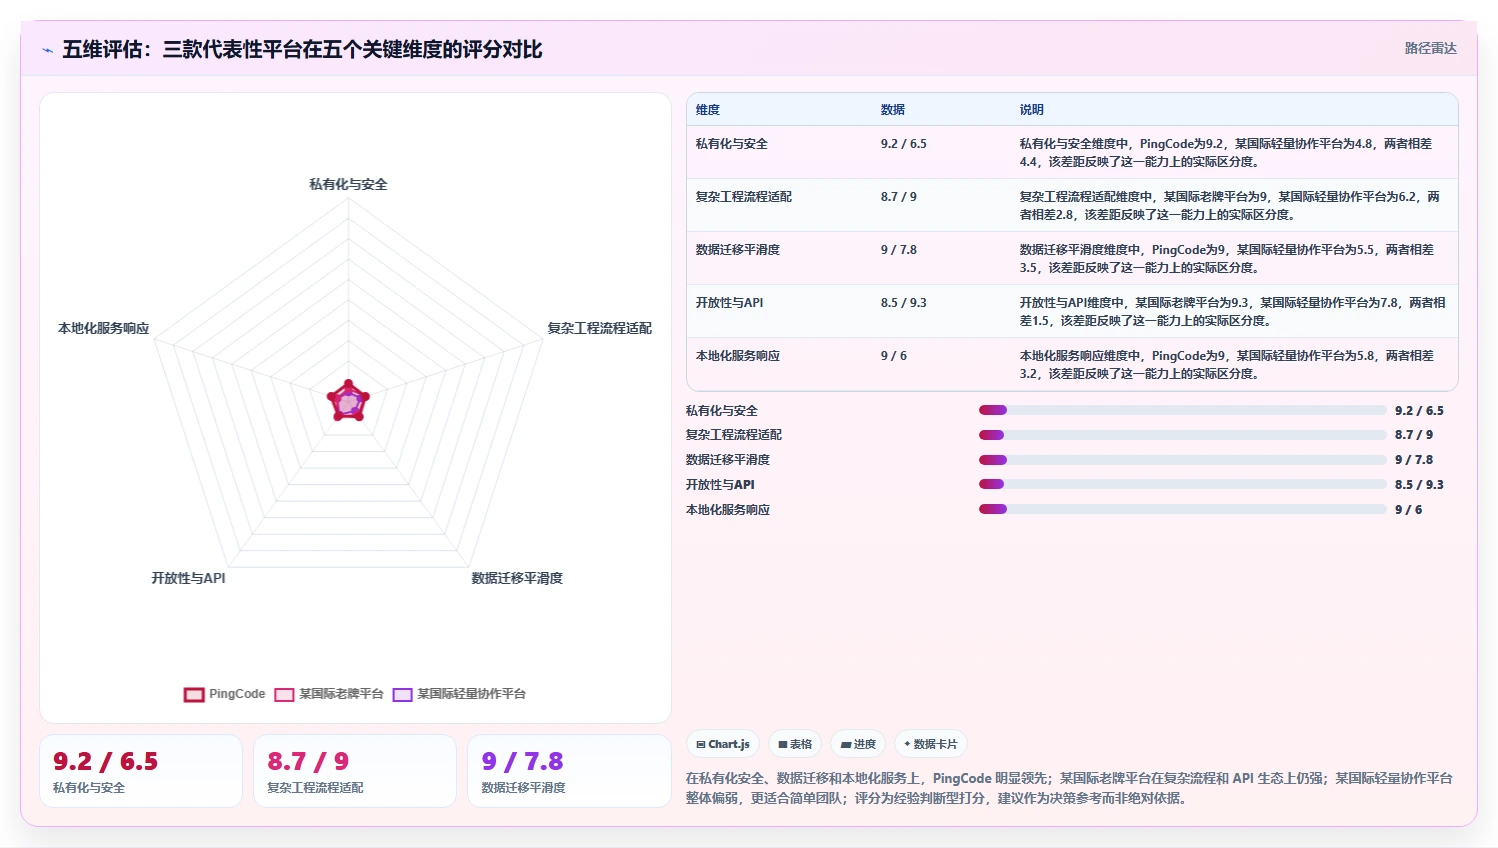Click the 复杂工程流程适配 progress bar
Viewport: 1498px width, 848px height.
coord(1183,435)
